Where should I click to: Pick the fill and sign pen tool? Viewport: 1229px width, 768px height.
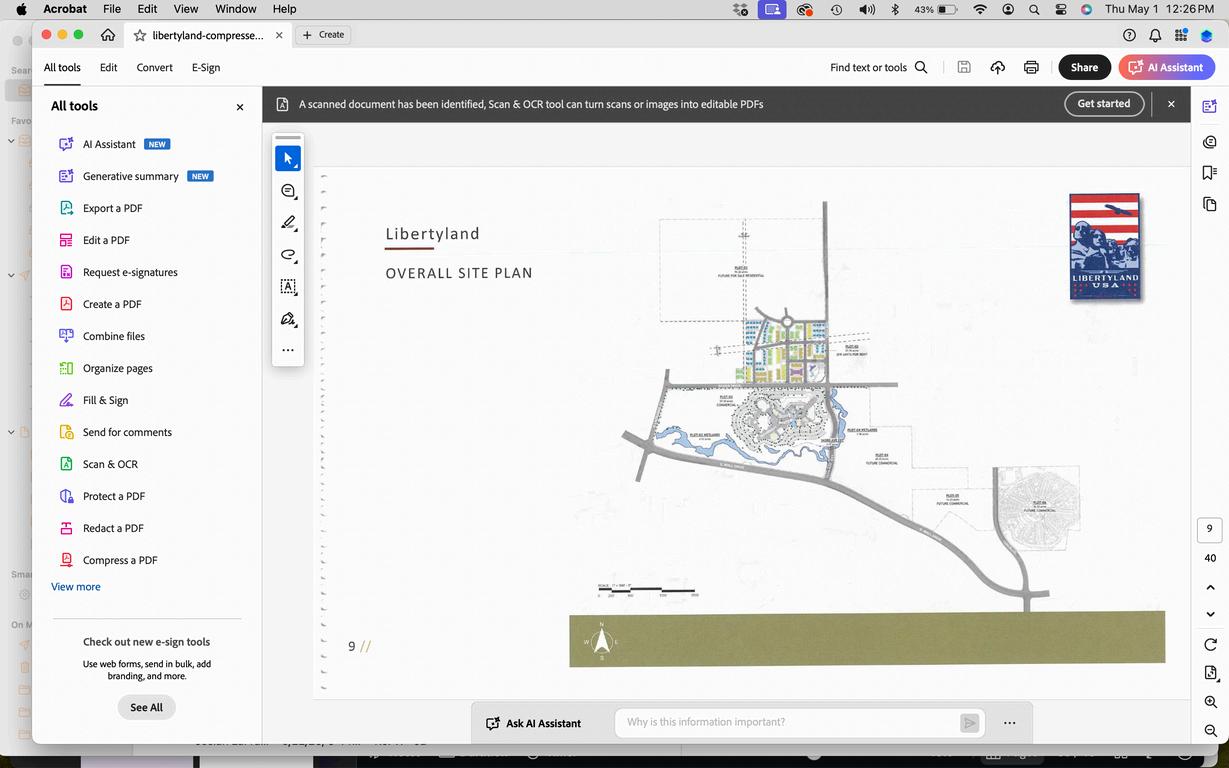click(x=288, y=319)
